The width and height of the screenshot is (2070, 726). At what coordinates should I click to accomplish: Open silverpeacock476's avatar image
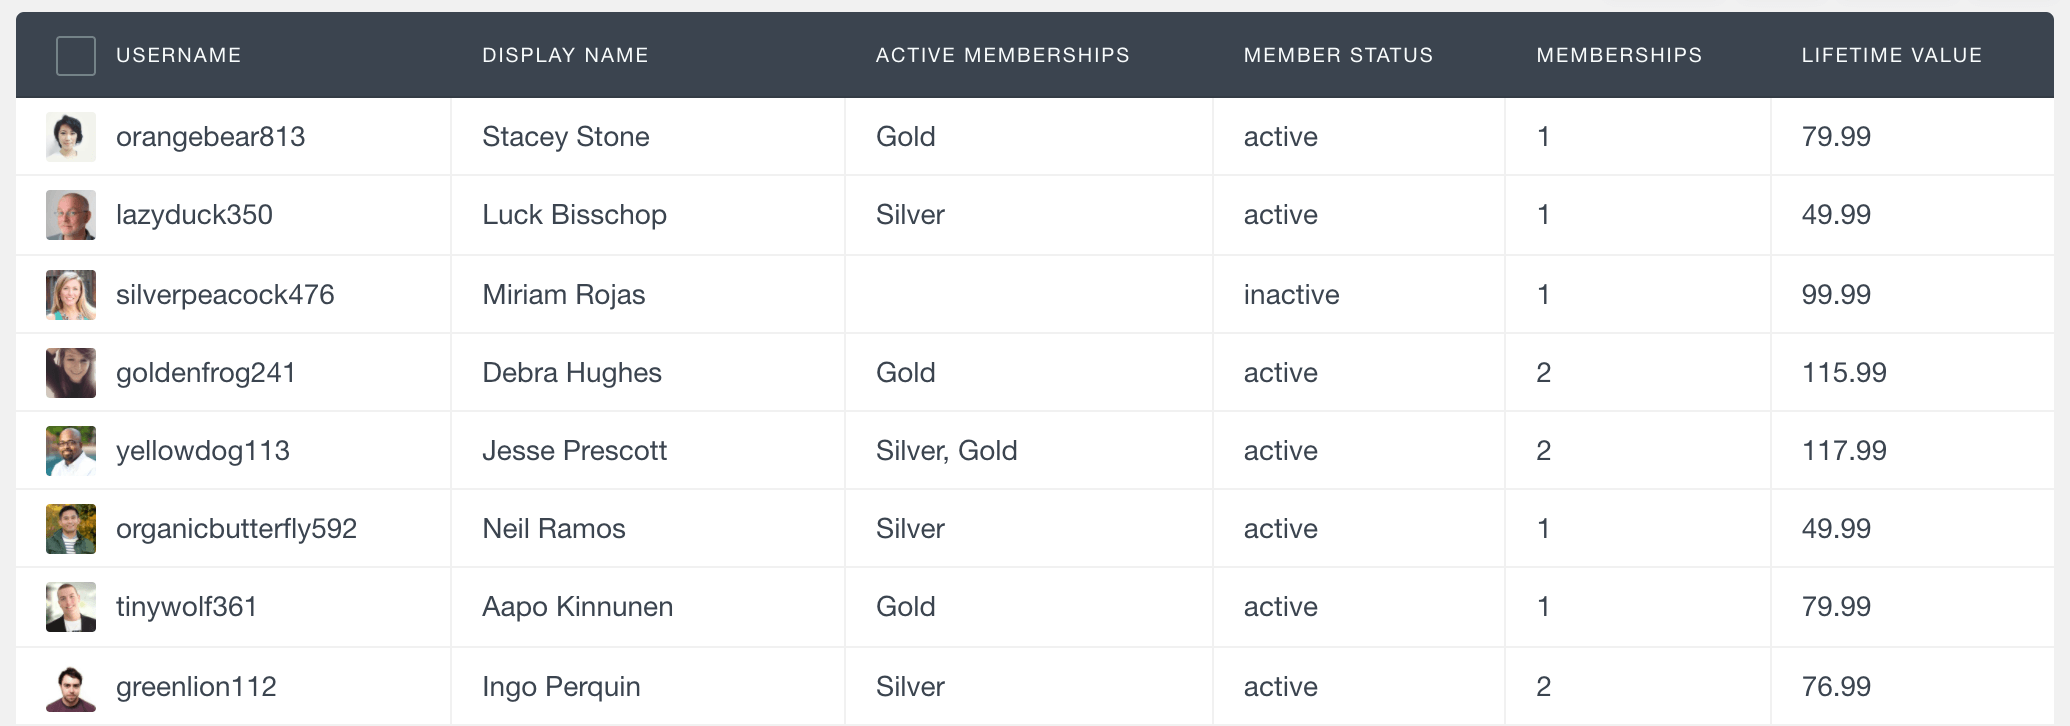pos(71,295)
